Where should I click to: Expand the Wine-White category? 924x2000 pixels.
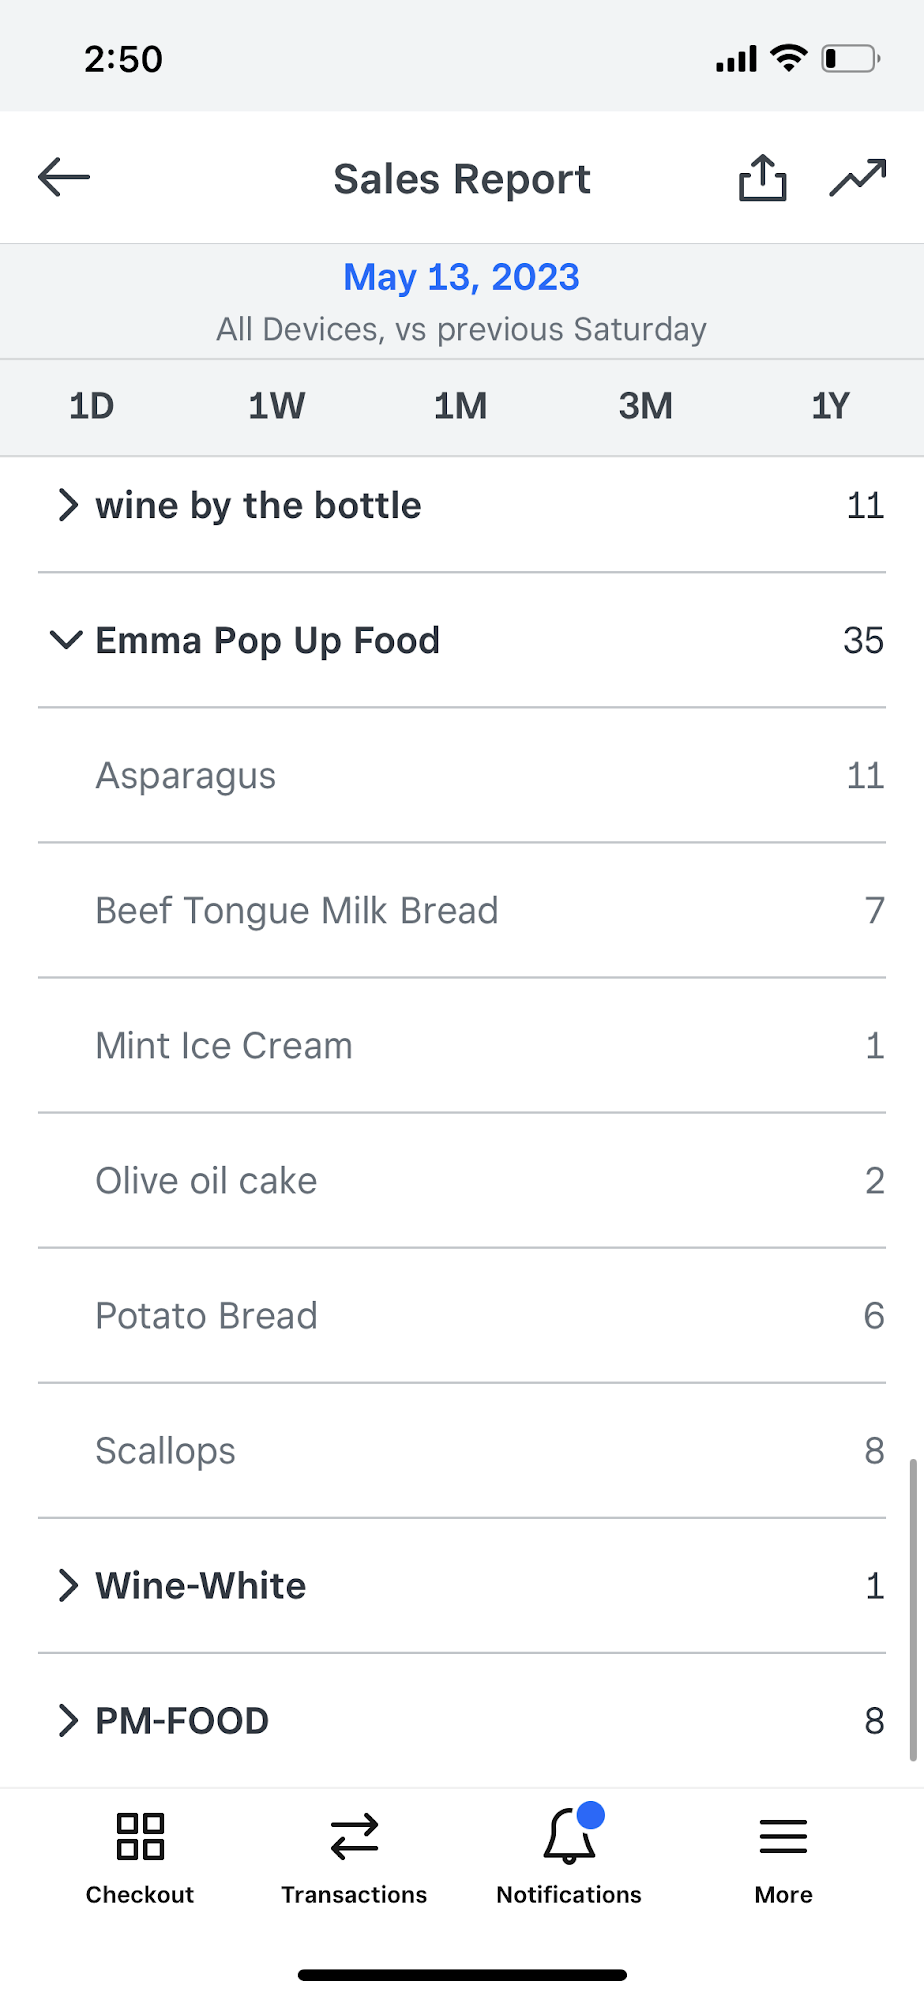(67, 1585)
